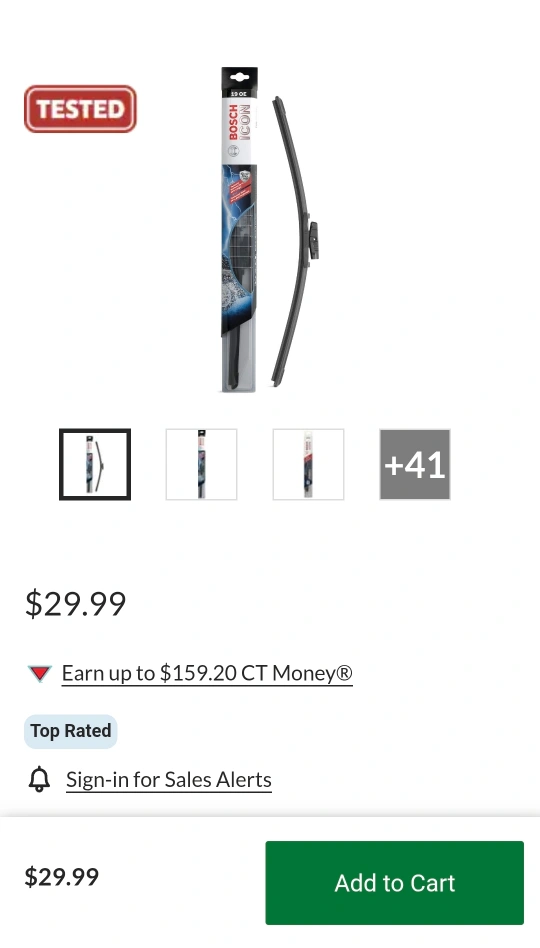Click the Bosch ICON packaged blade in main image
Image resolution: width=540 pixels, height=948 pixels.
click(x=239, y=230)
